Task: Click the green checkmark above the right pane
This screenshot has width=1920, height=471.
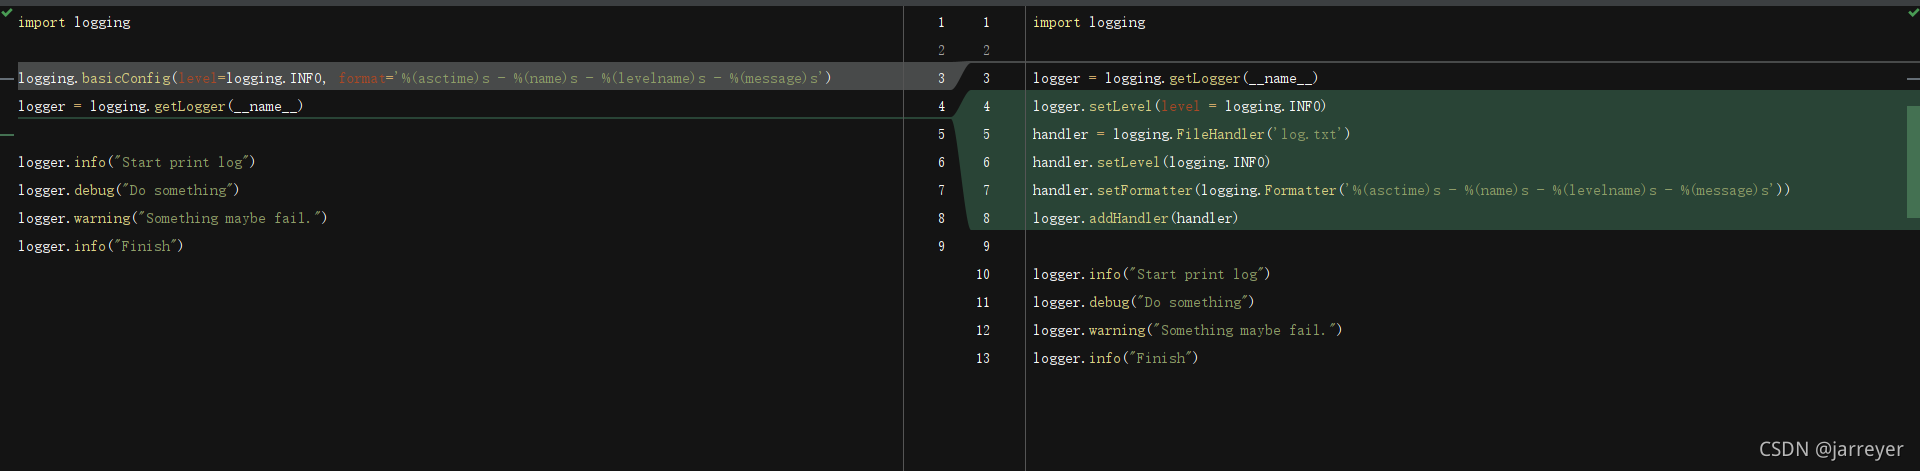Action: [x=1913, y=13]
